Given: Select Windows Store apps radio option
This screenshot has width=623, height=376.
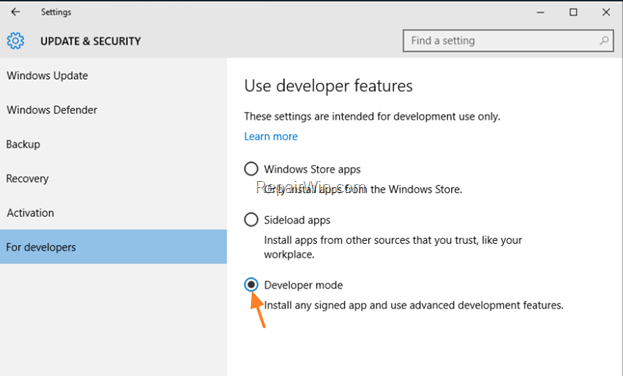Looking at the screenshot, I should [x=251, y=169].
